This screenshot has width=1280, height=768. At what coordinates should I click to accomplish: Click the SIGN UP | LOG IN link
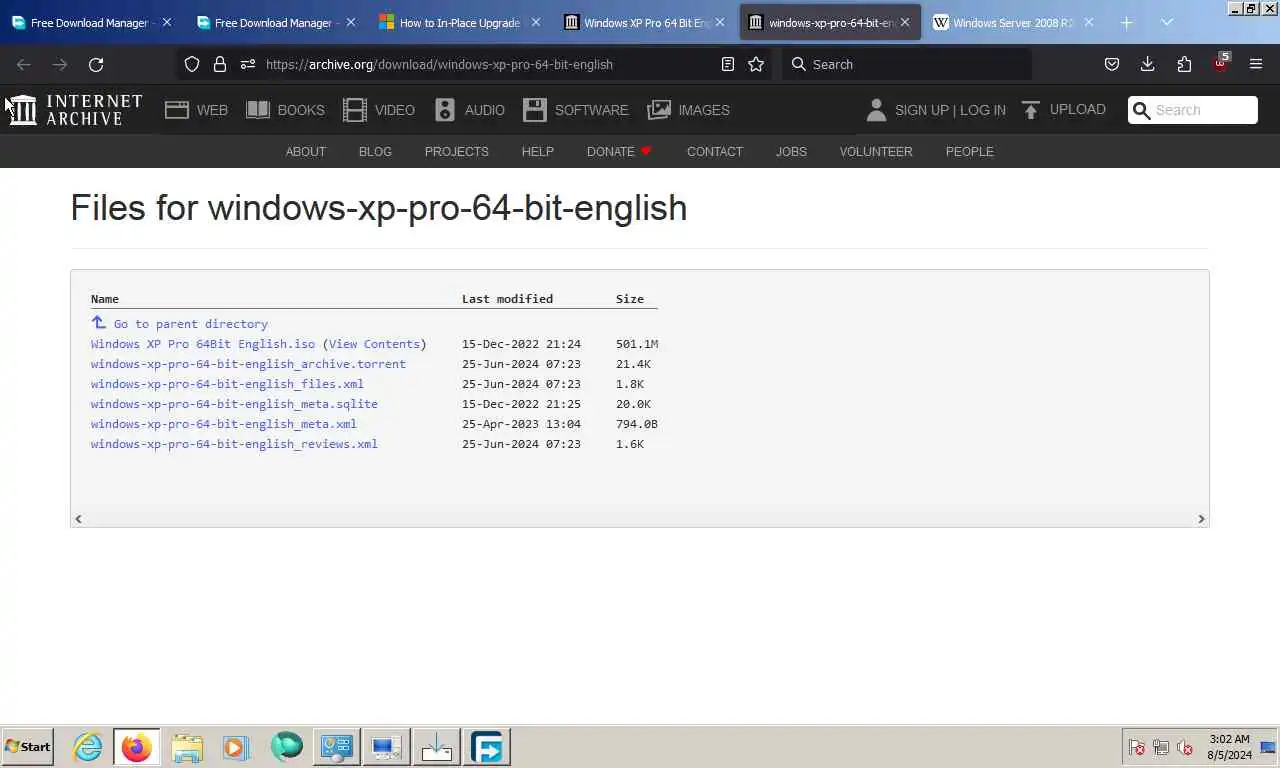[x=950, y=110]
